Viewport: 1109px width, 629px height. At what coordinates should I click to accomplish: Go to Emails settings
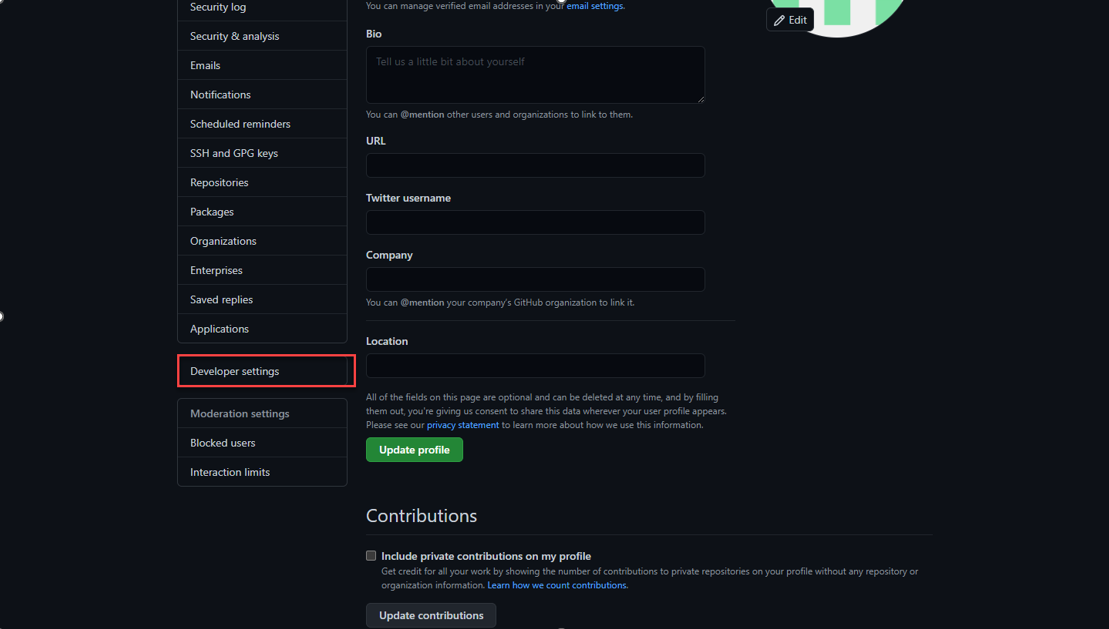tap(262, 65)
